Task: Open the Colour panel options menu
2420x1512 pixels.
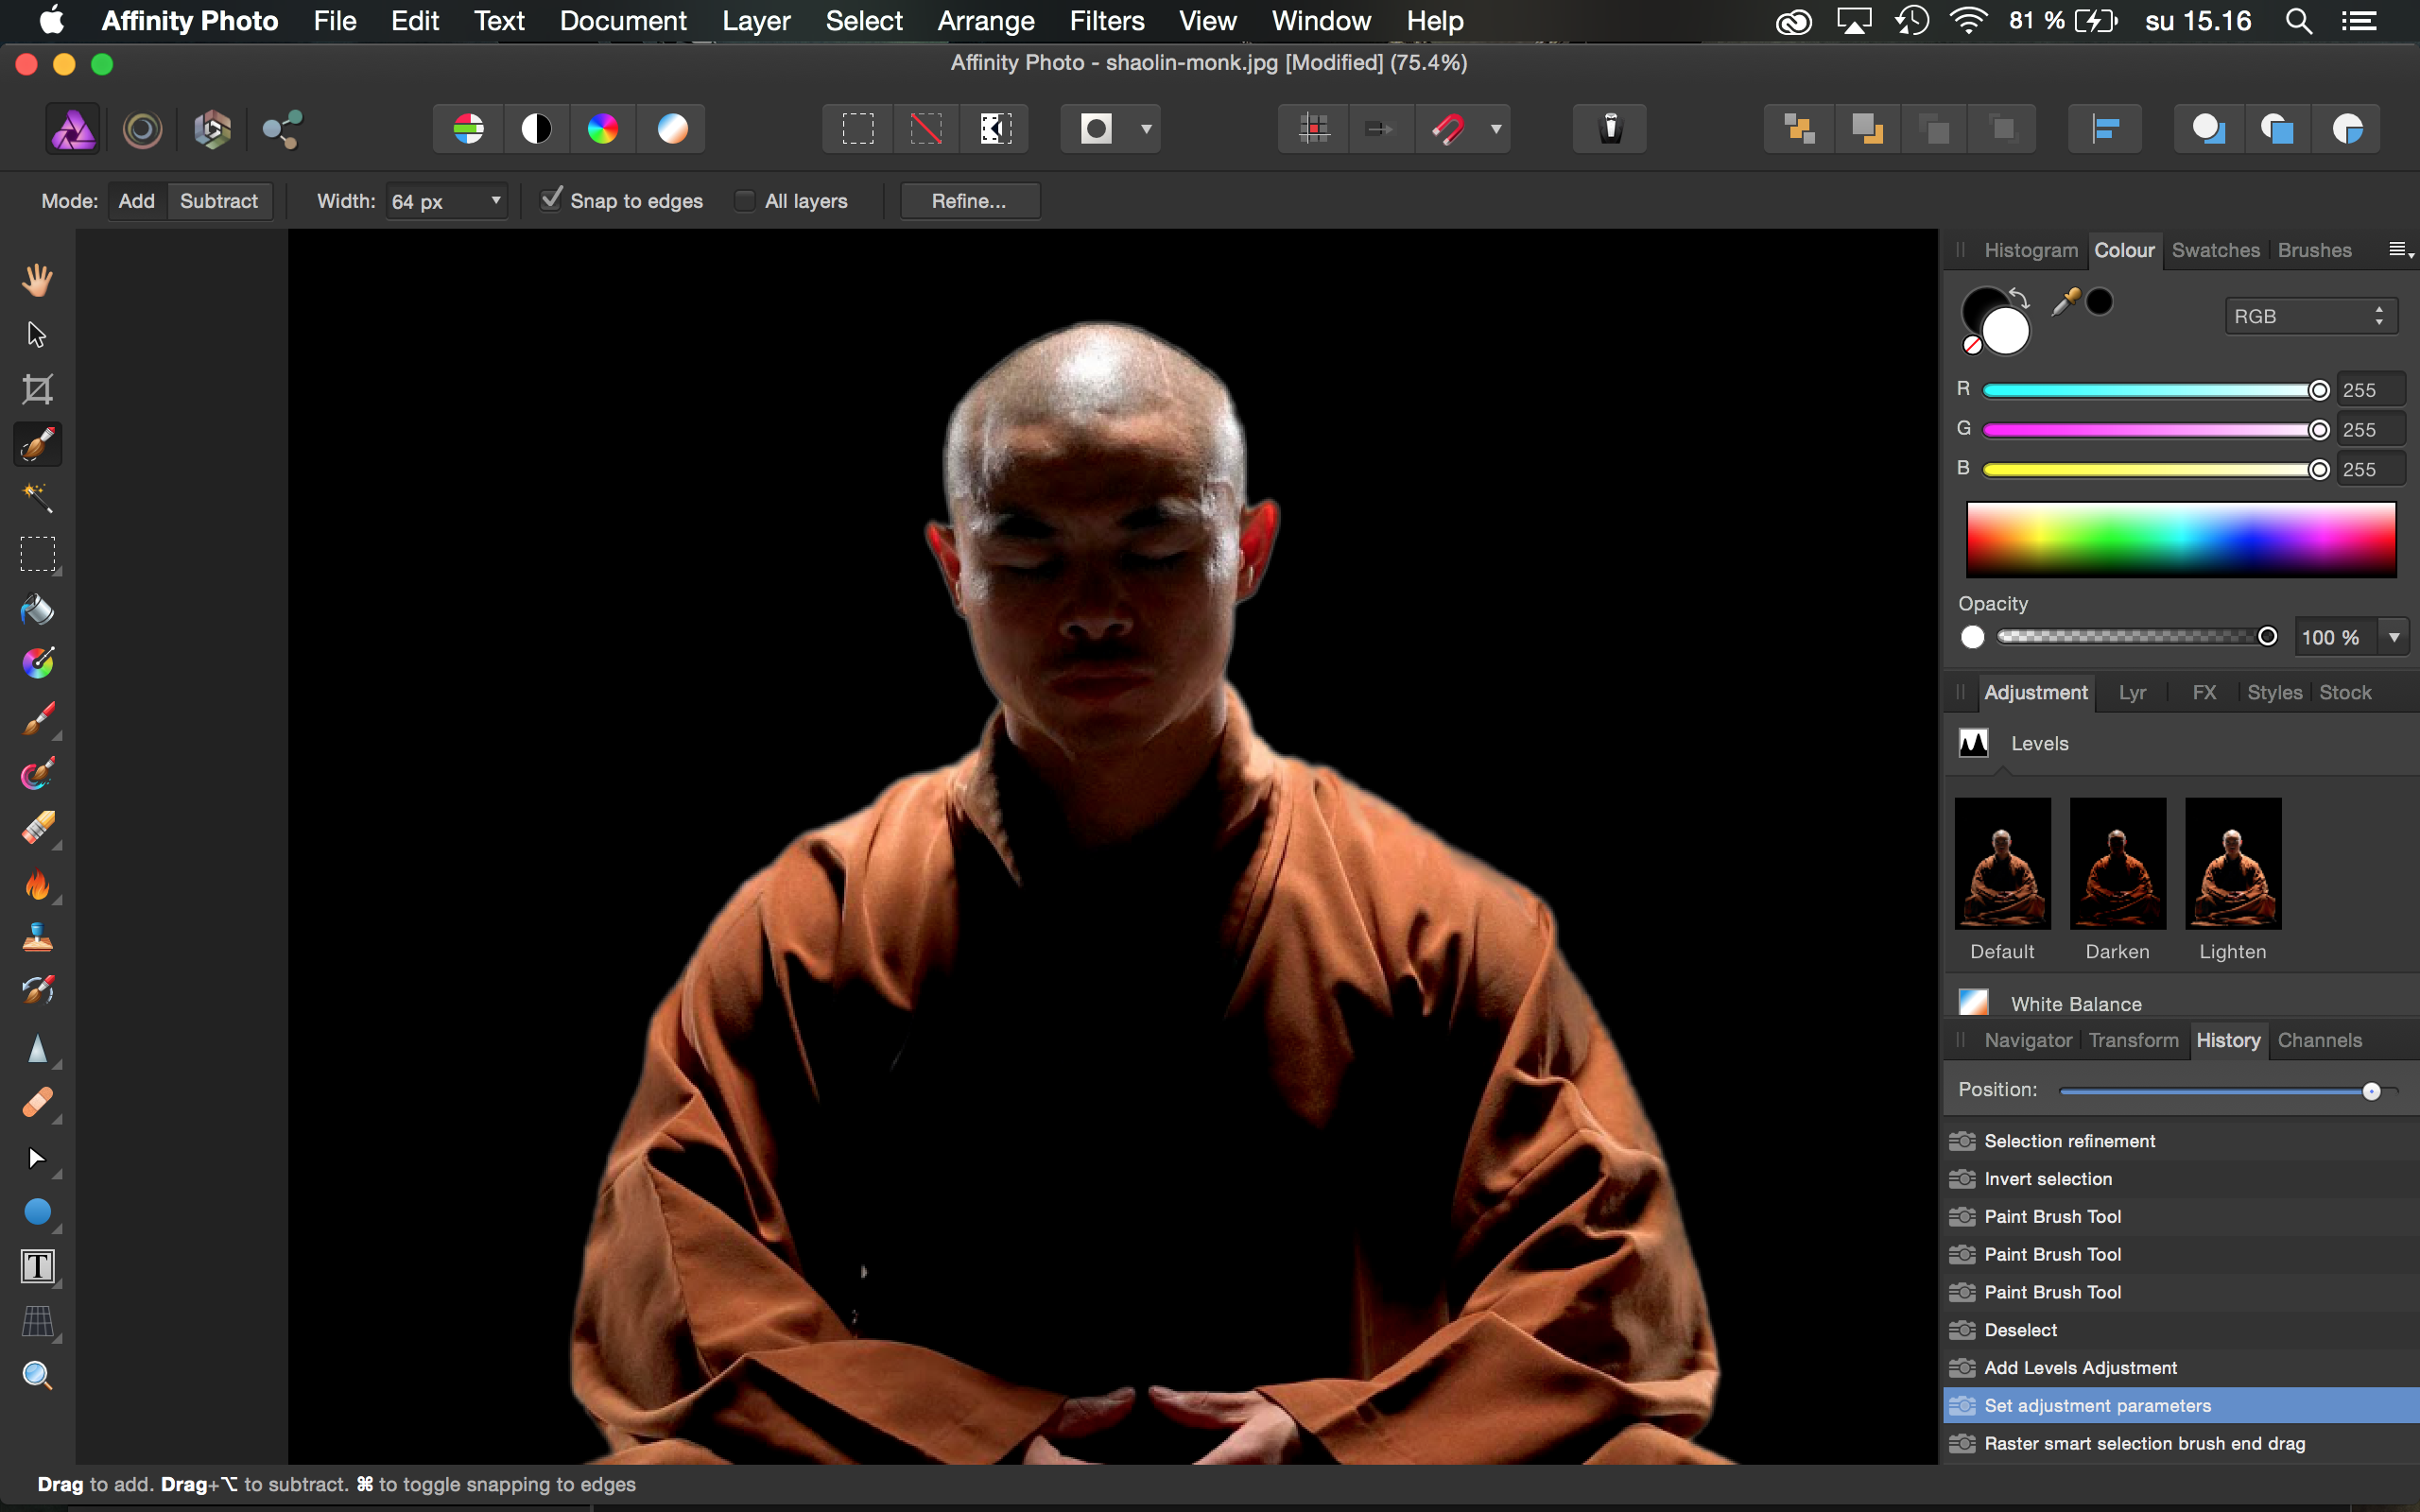Action: 2400,250
